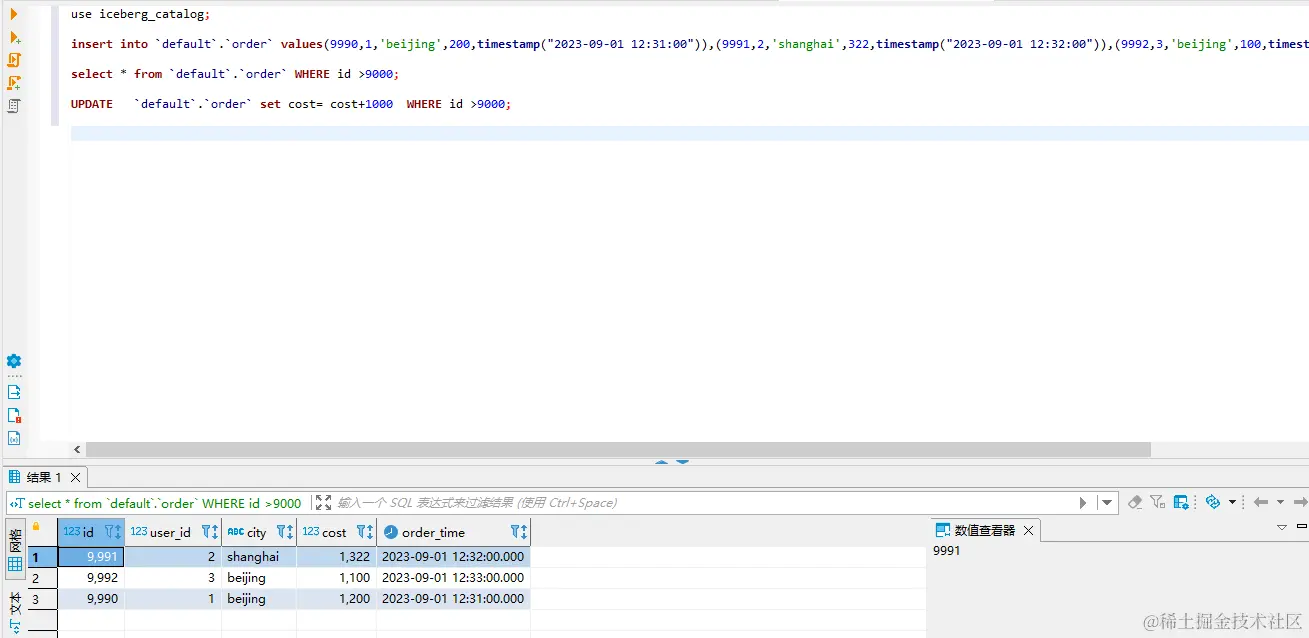1309x638 pixels.
Task: Apply filter with the play arrow
Action: tap(1083, 503)
